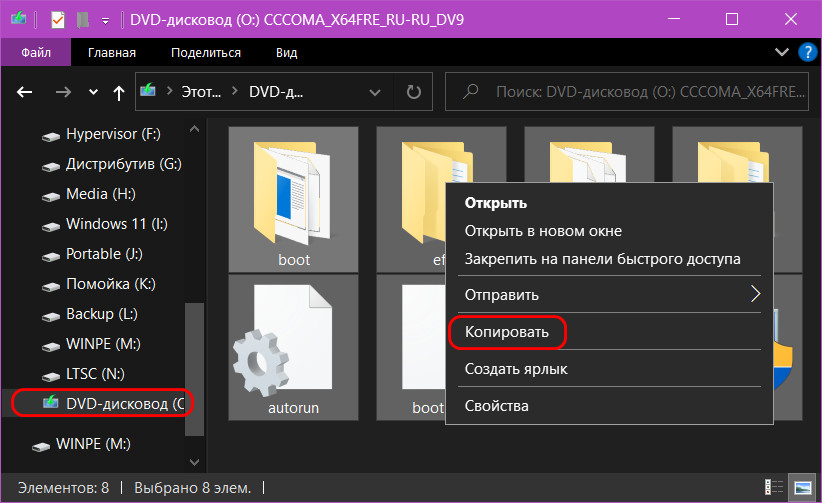Viewport: 822px width, 503px height.
Task: Click the navigation pane scrollbar thumb
Action: 194,369
